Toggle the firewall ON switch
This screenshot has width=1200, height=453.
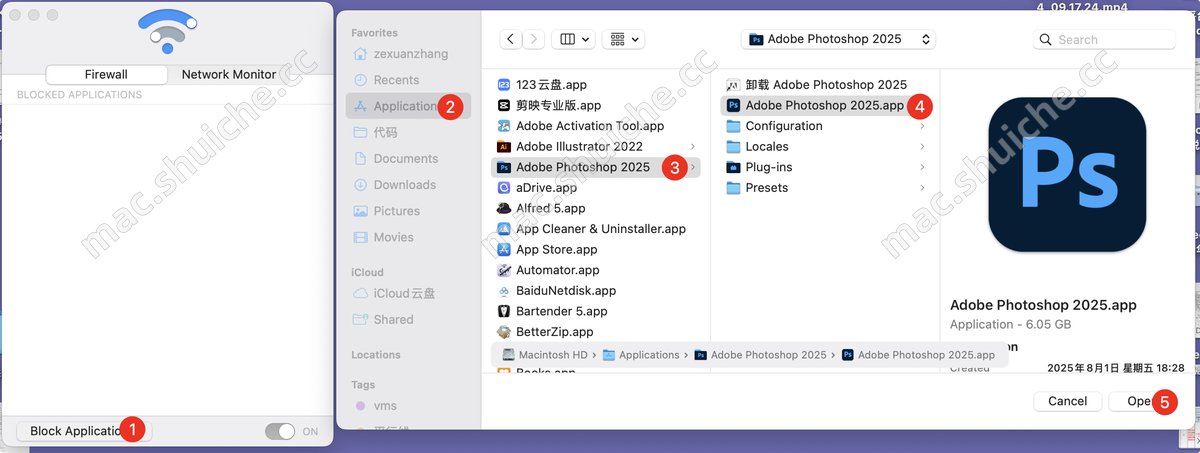pos(280,431)
